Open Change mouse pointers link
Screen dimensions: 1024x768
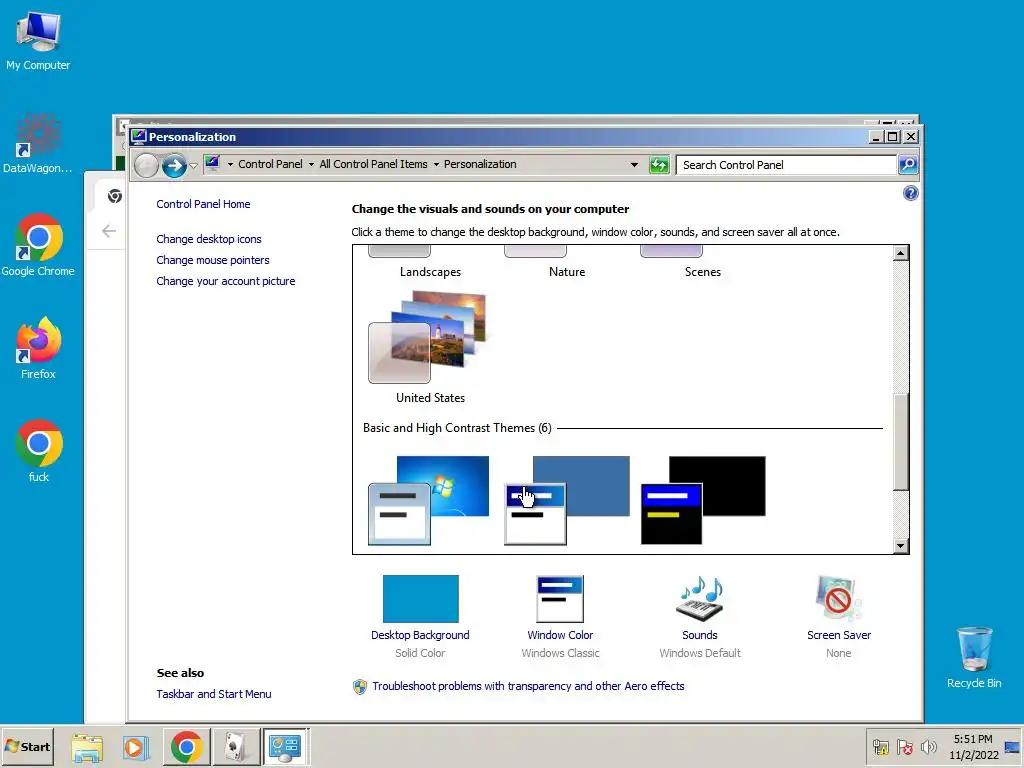tap(212, 260)
